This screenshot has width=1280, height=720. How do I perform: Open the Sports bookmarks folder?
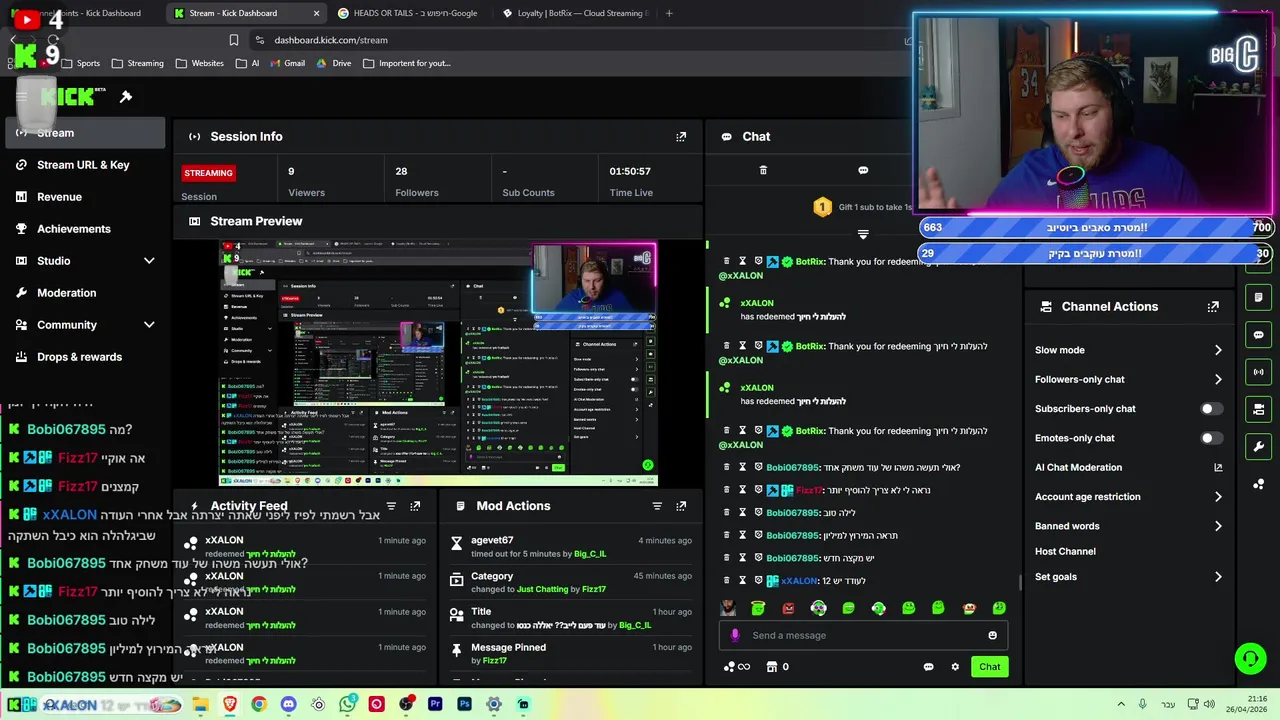click(x=81, y=63)
